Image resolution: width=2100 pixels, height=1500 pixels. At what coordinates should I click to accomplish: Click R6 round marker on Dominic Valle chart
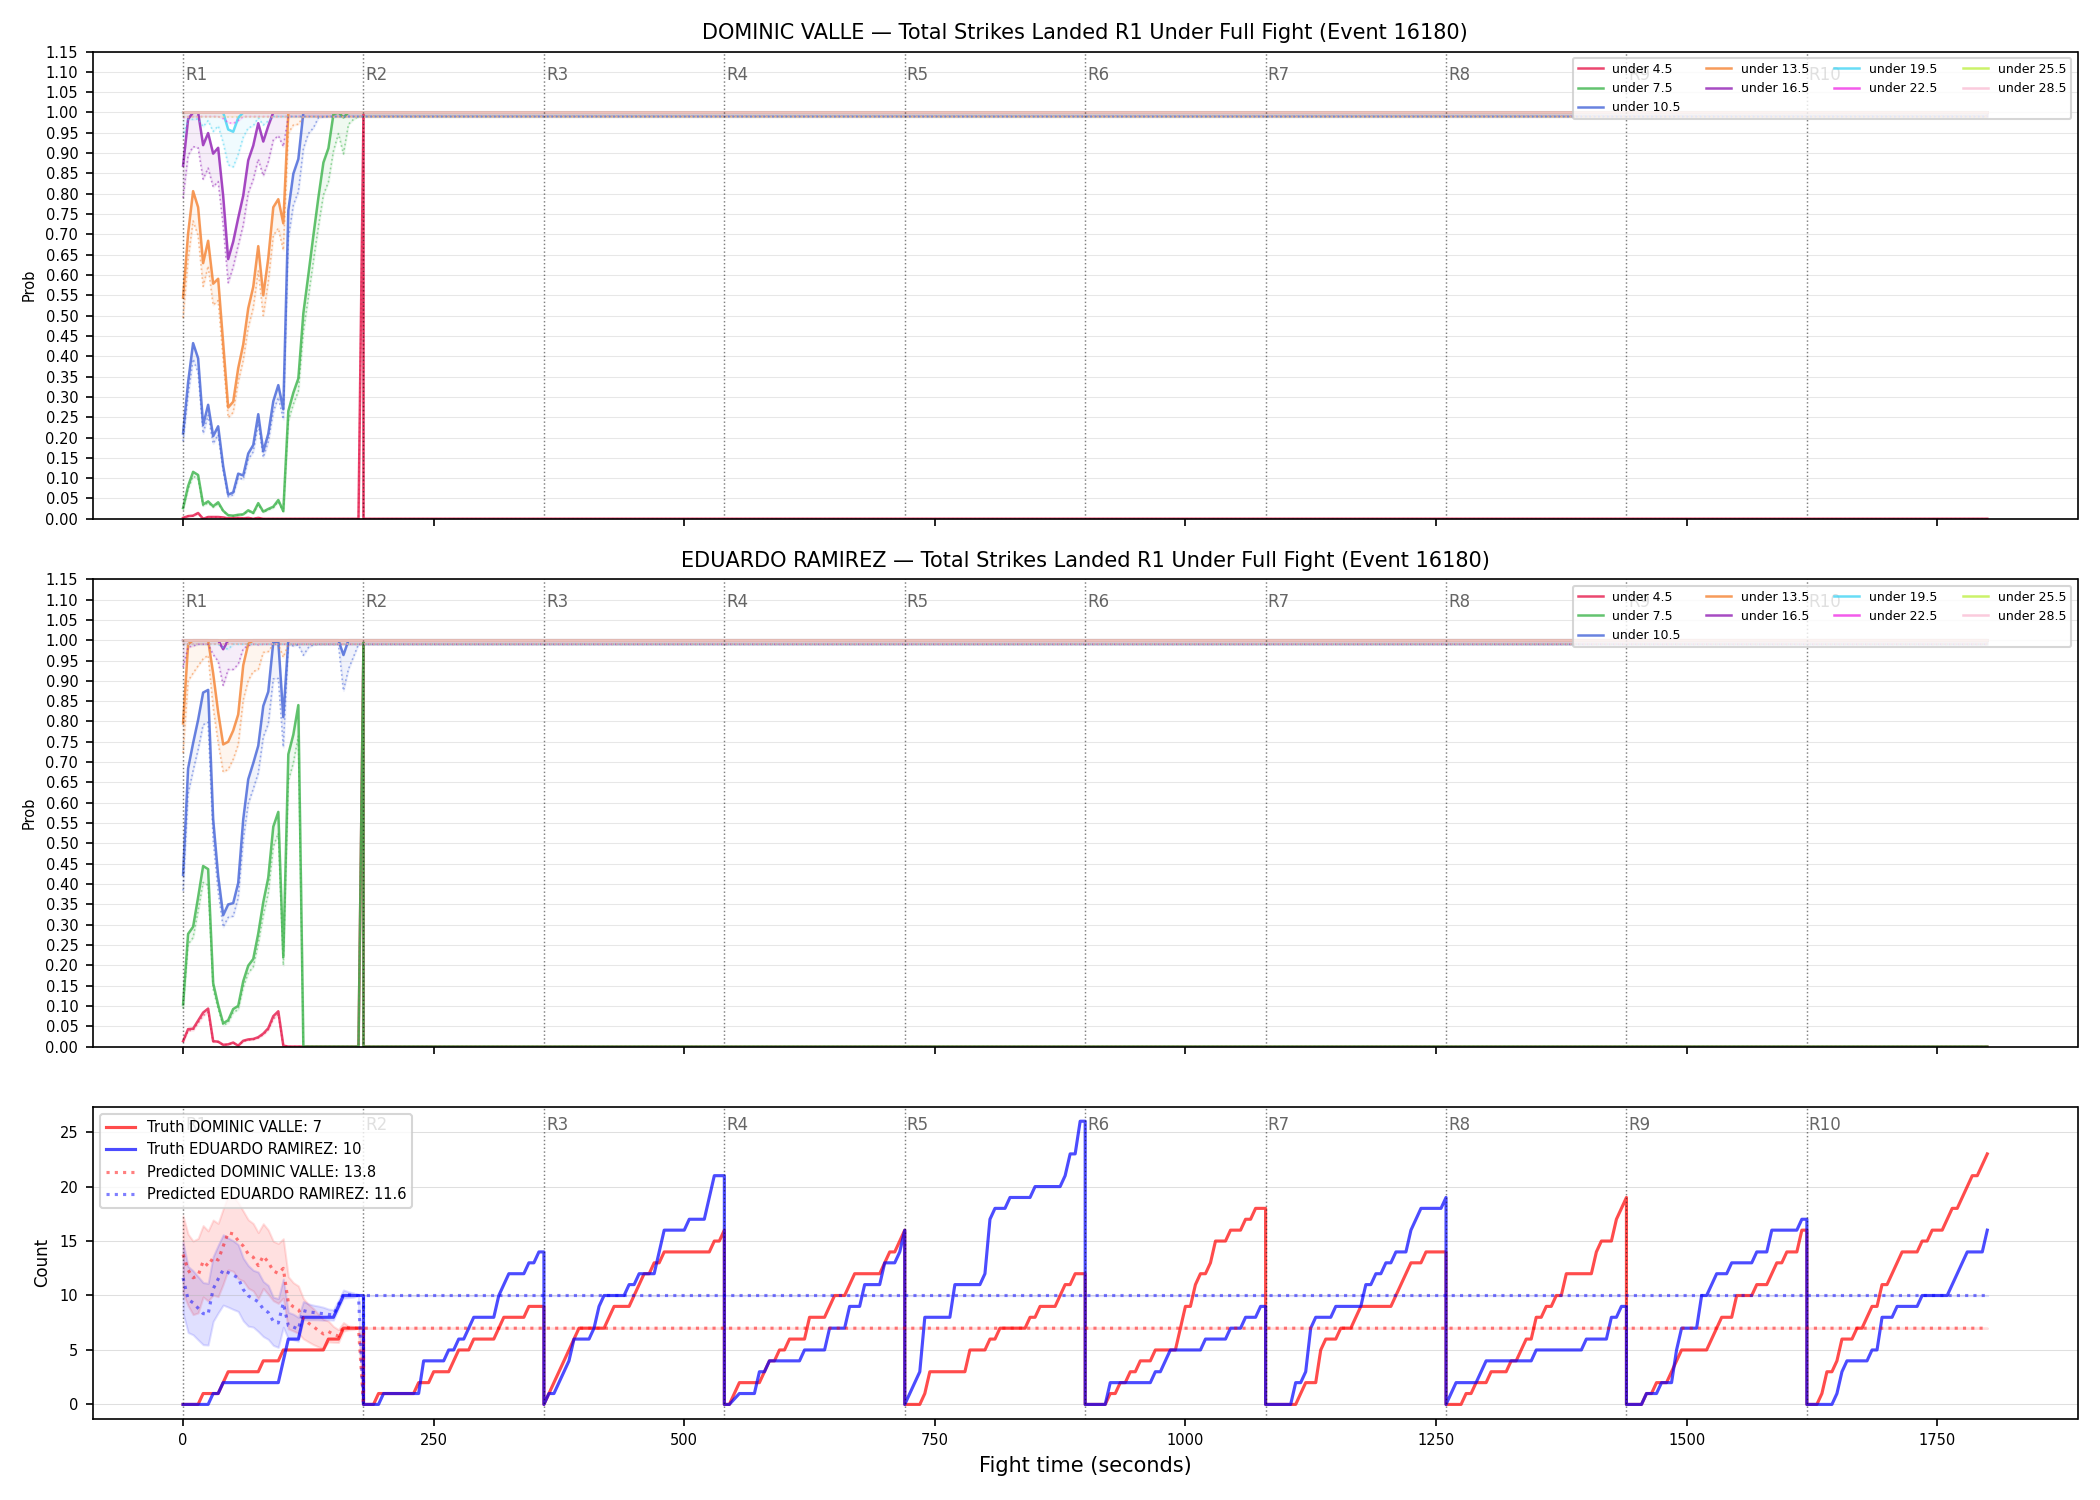[x=1098, y=74]
